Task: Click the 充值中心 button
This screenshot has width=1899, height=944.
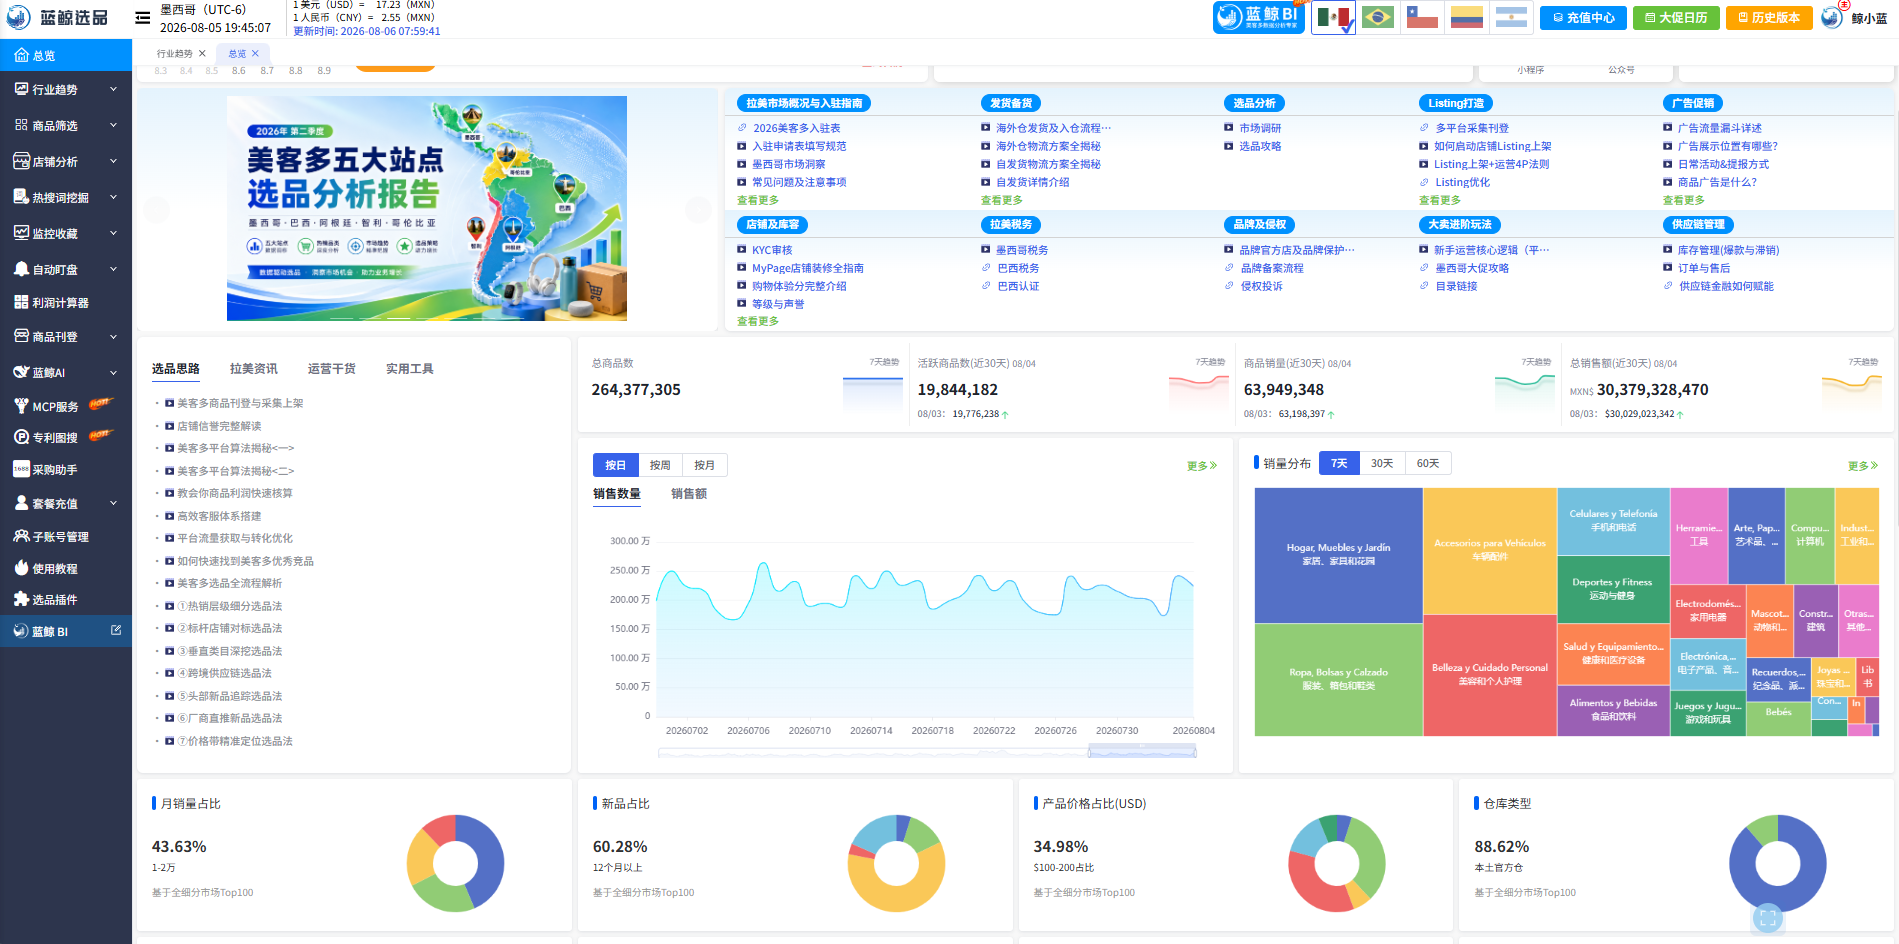Action: click(1584, 17)
